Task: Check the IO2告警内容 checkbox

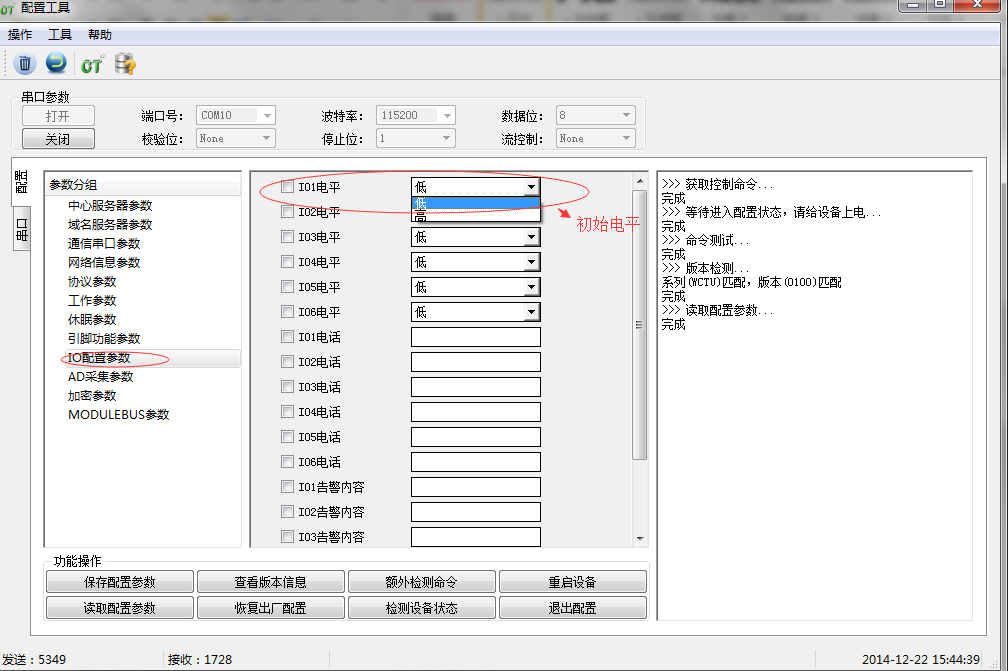Action: point(287,512)
